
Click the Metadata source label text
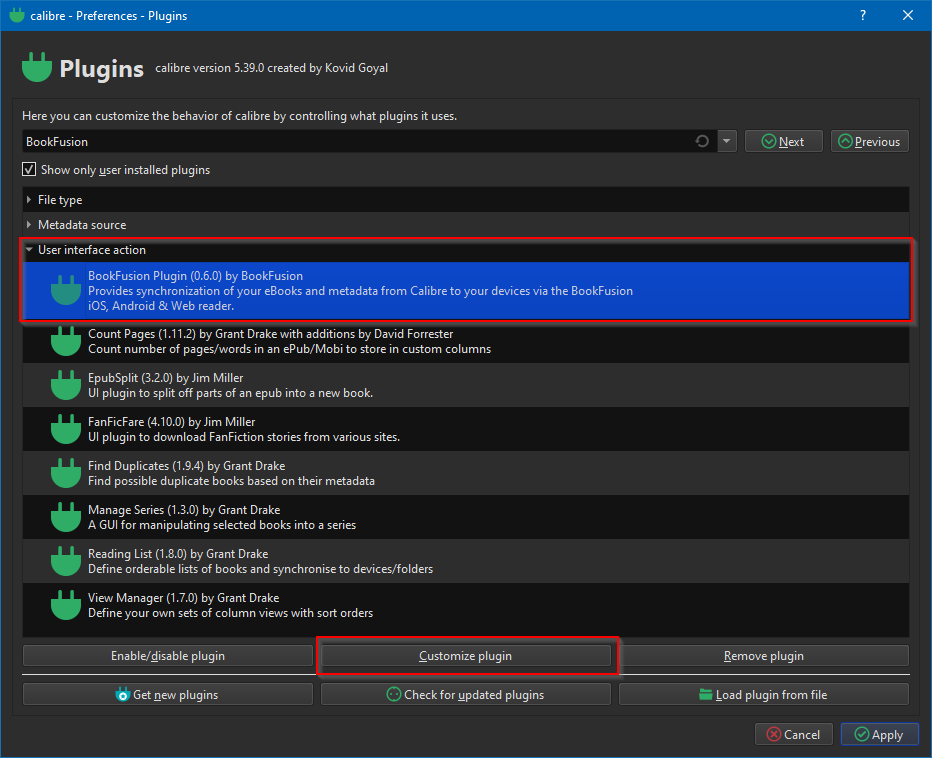tap(82, 225)
